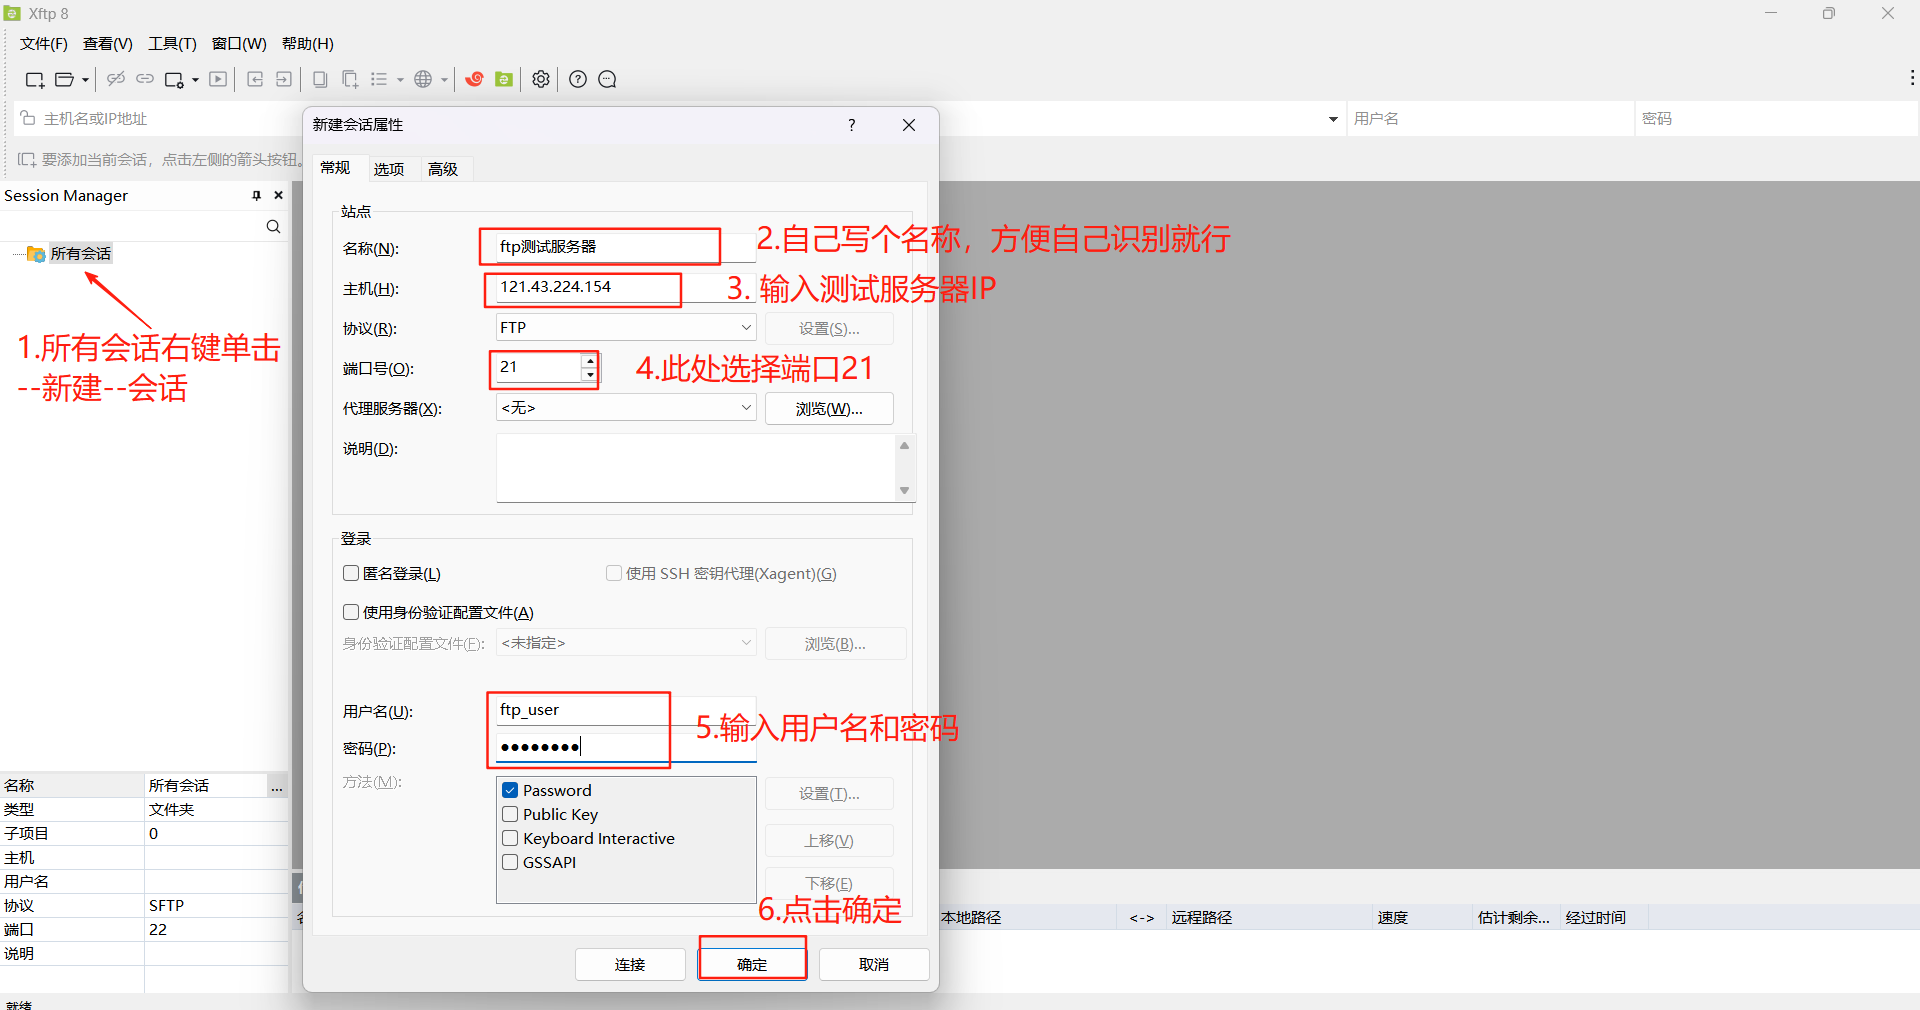Click the 确定 OK button

(752, 964)
